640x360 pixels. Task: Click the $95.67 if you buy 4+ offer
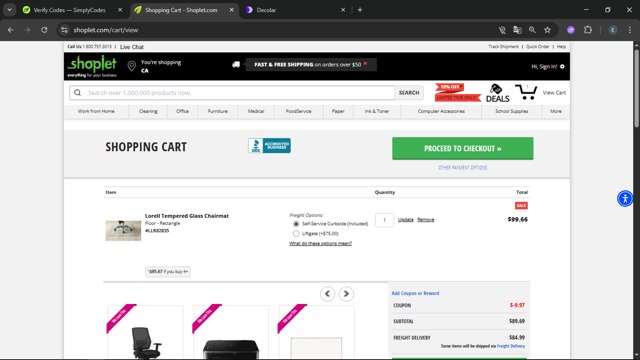tap(168, 271)
